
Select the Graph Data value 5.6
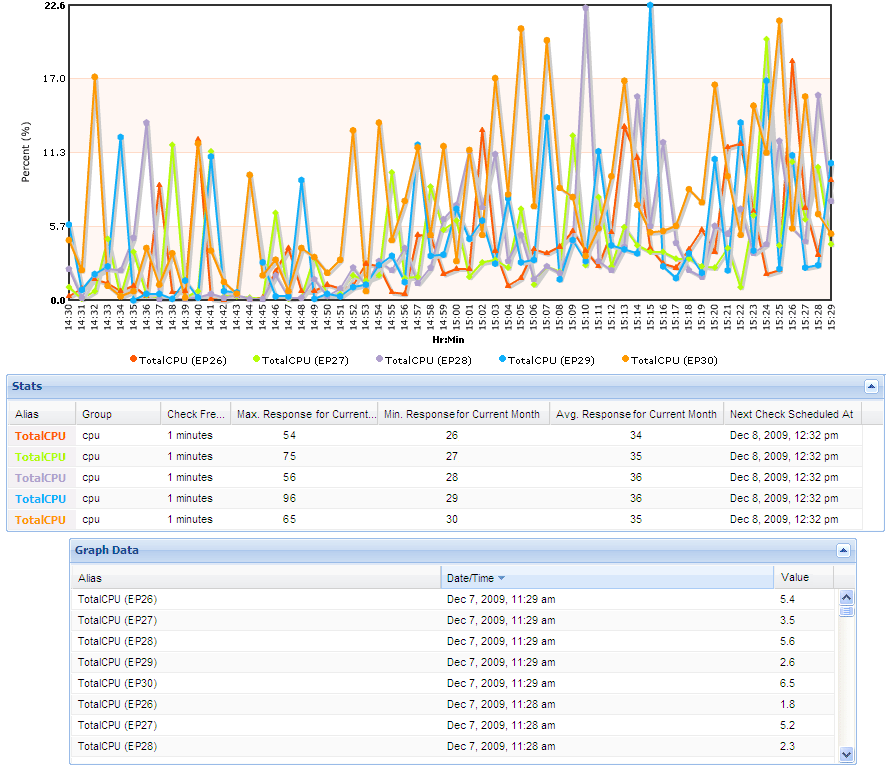click(787, 641)
